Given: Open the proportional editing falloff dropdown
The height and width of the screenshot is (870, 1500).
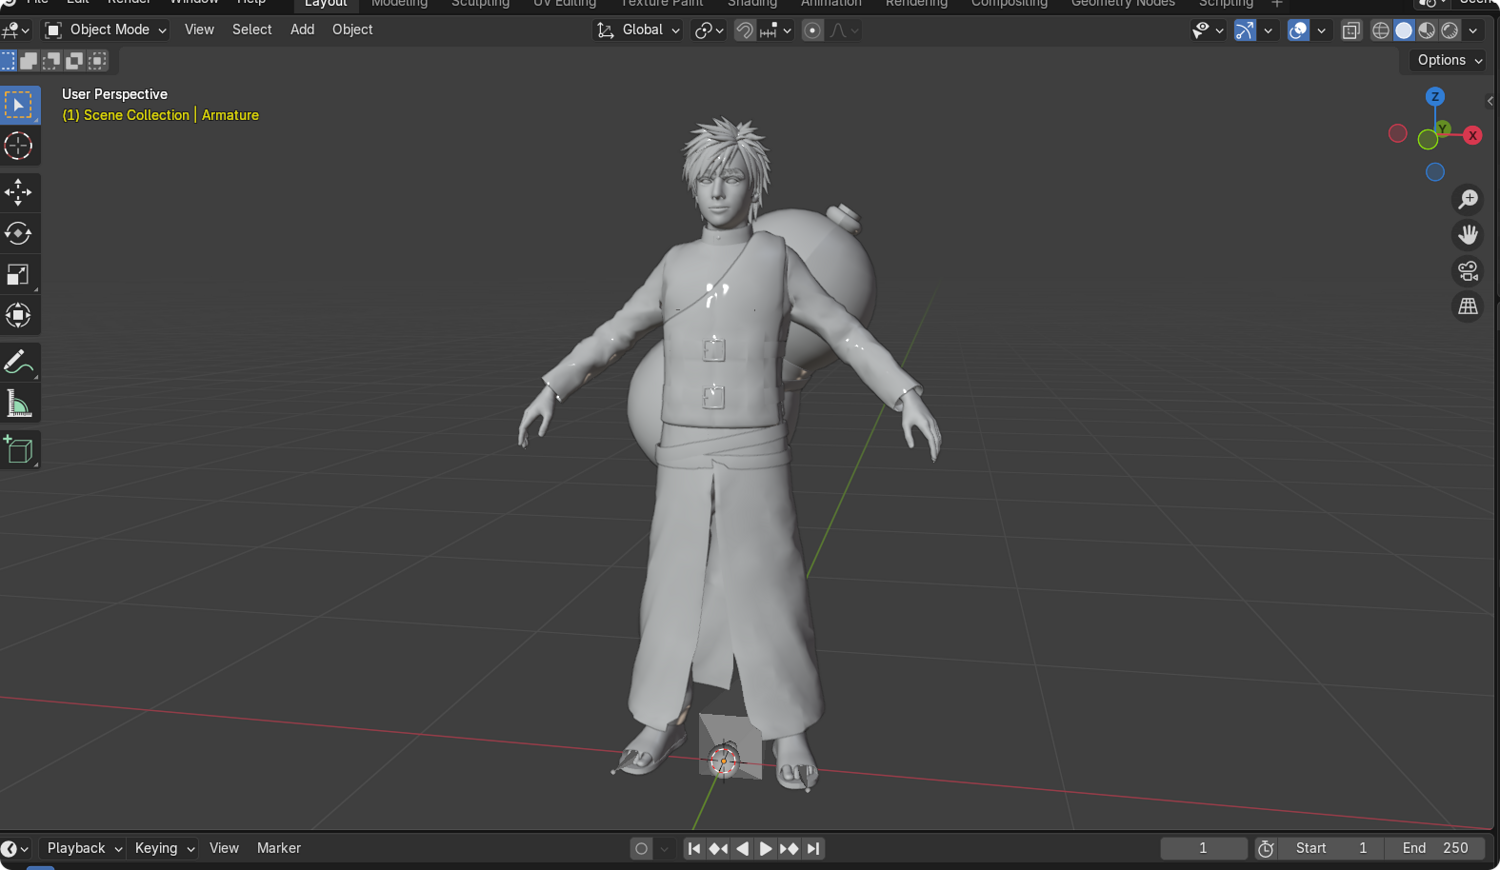Looking at the screenshot, I should pyautogui.click(x=844, y=30).
